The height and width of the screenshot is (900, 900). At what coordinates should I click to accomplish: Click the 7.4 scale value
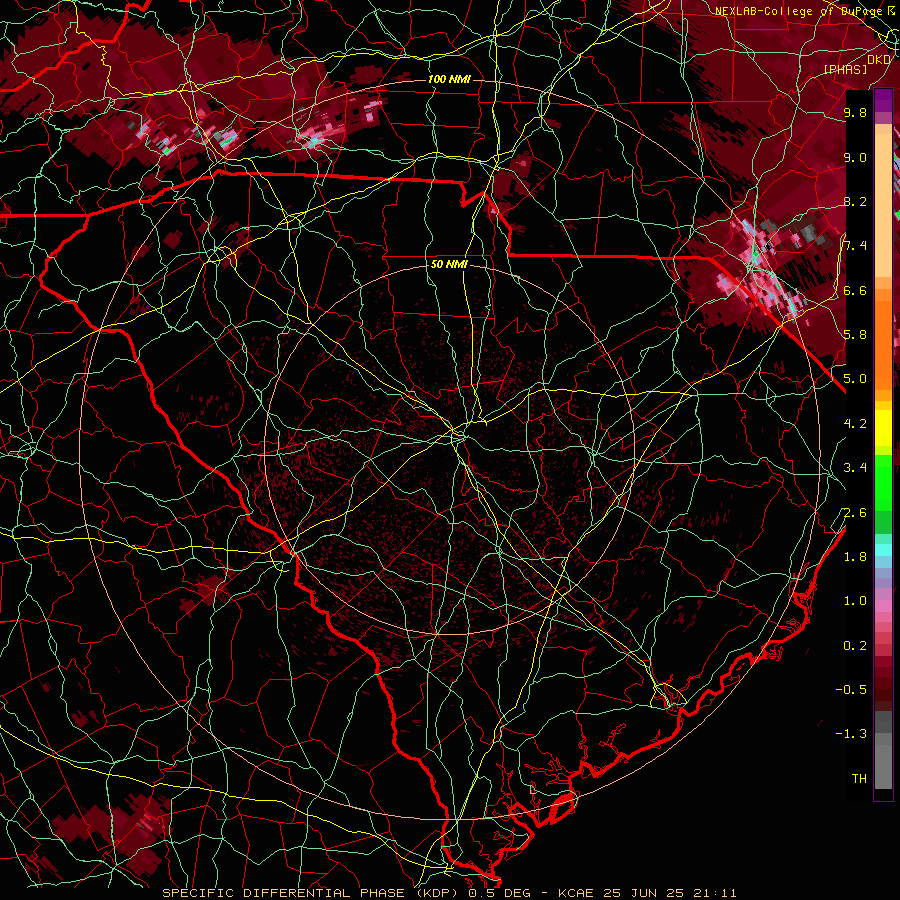pyautogui.click(x=855, y=246)
